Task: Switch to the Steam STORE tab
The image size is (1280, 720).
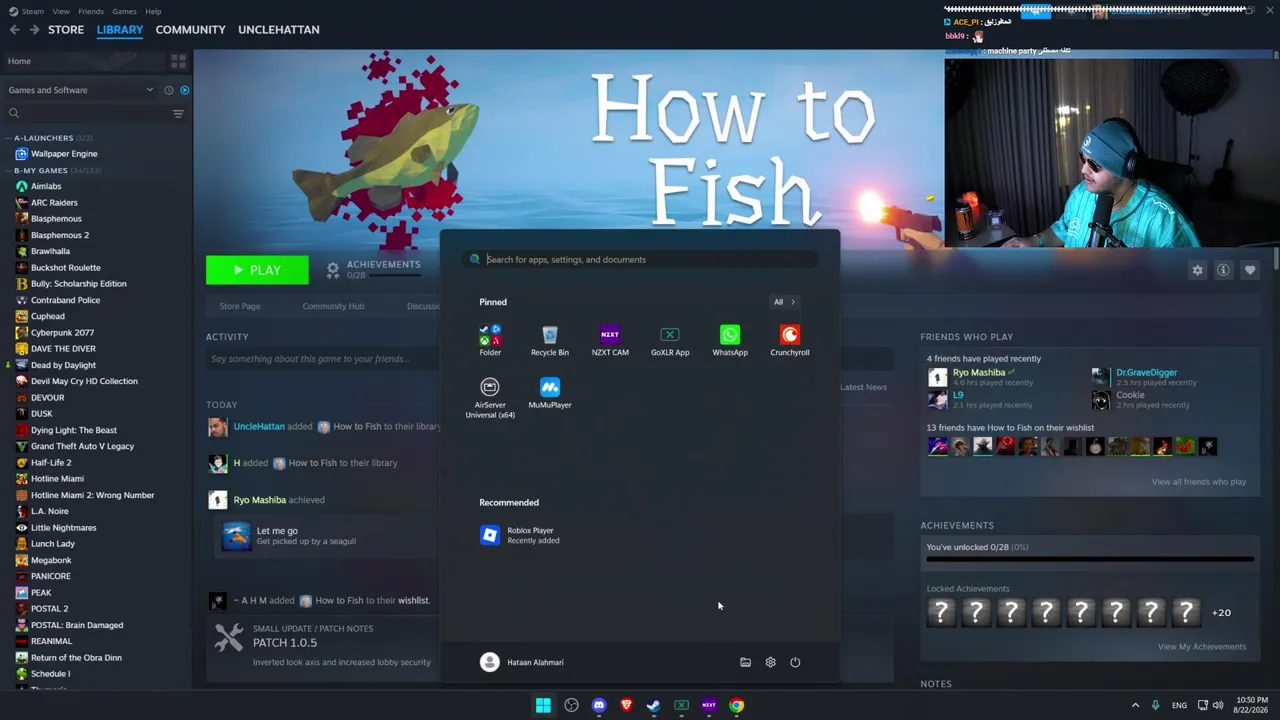Action: pyautogui.click(x=66, y=30)
